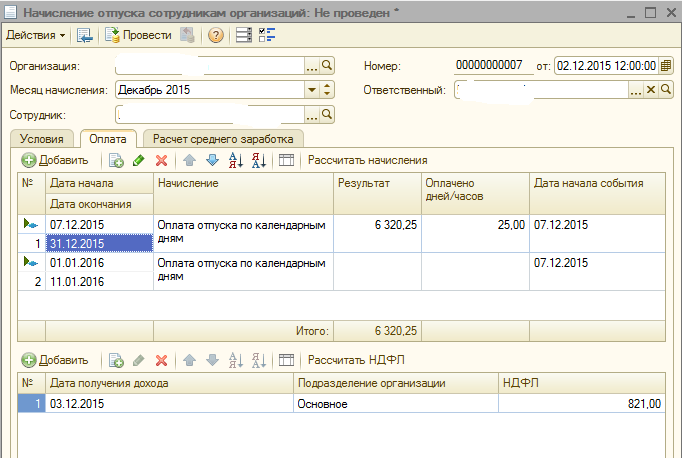The image size is (682, 458).
Task: Move accrual row up with arrow icon
Action: (189, 160)
